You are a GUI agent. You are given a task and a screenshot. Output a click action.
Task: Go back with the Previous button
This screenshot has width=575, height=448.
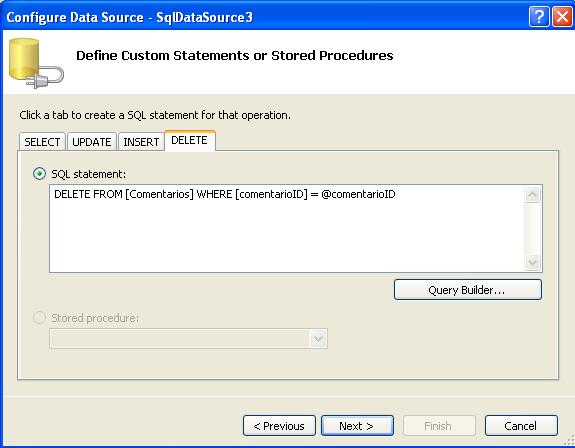pos(279,426)
